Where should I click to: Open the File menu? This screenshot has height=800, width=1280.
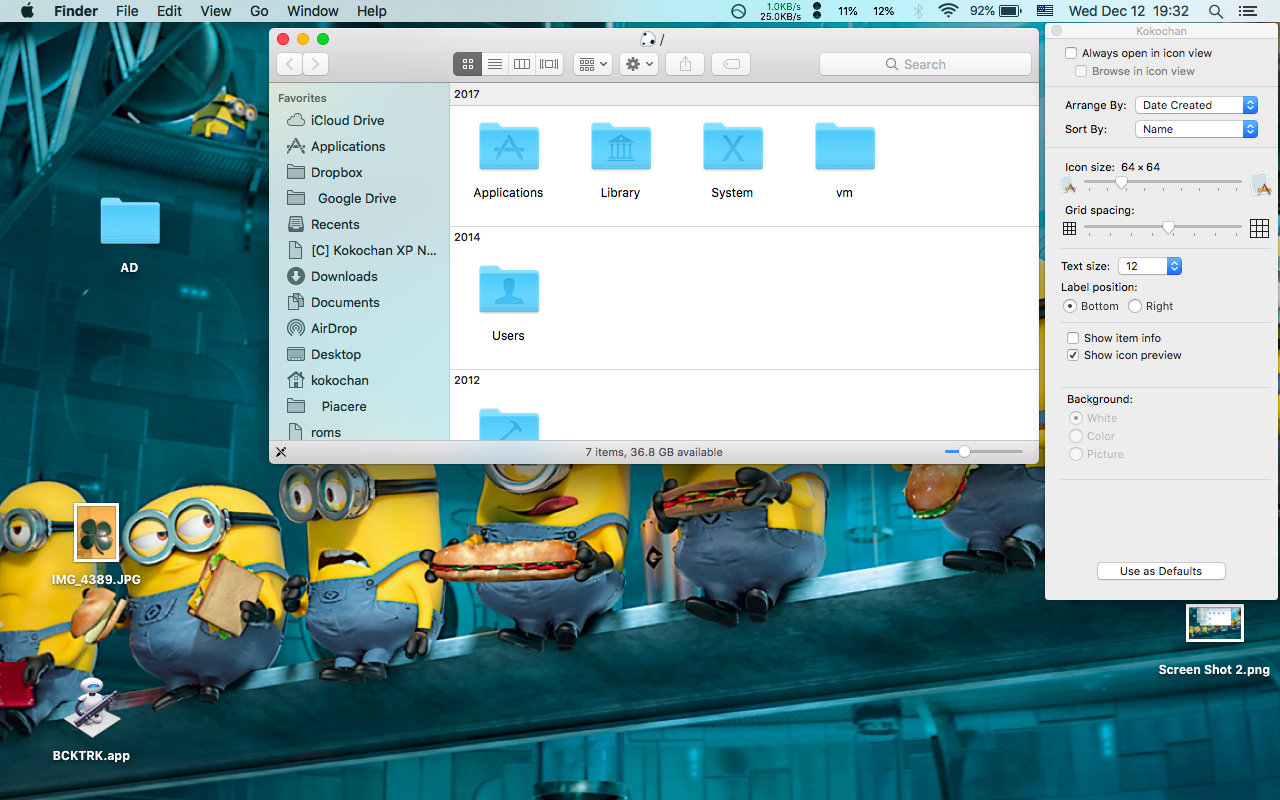[x=127, y=11]
